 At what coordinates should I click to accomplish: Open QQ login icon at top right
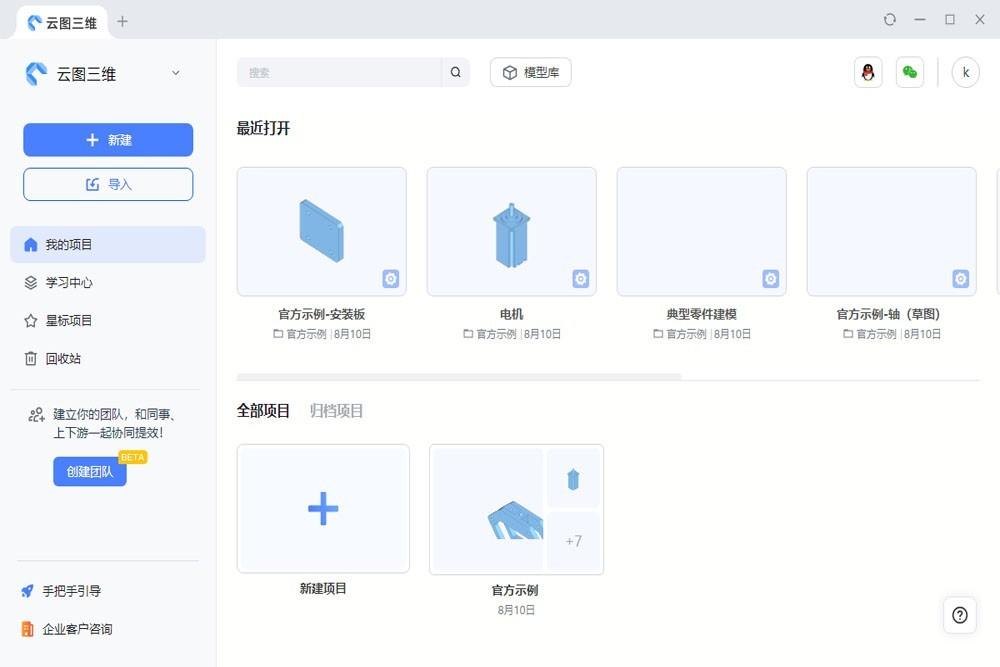pyautogui.click(x=867, y=72)
